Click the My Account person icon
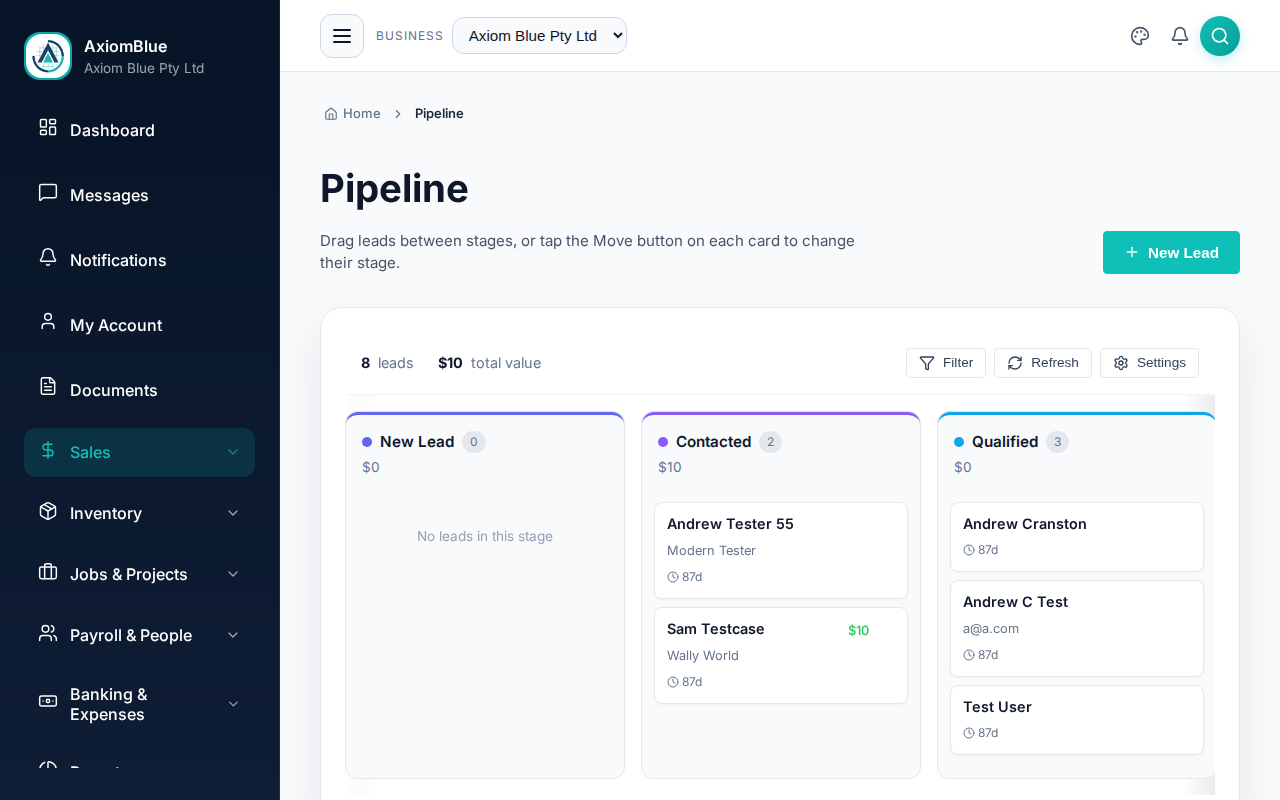1280x800 pixels. click(48, 321)
